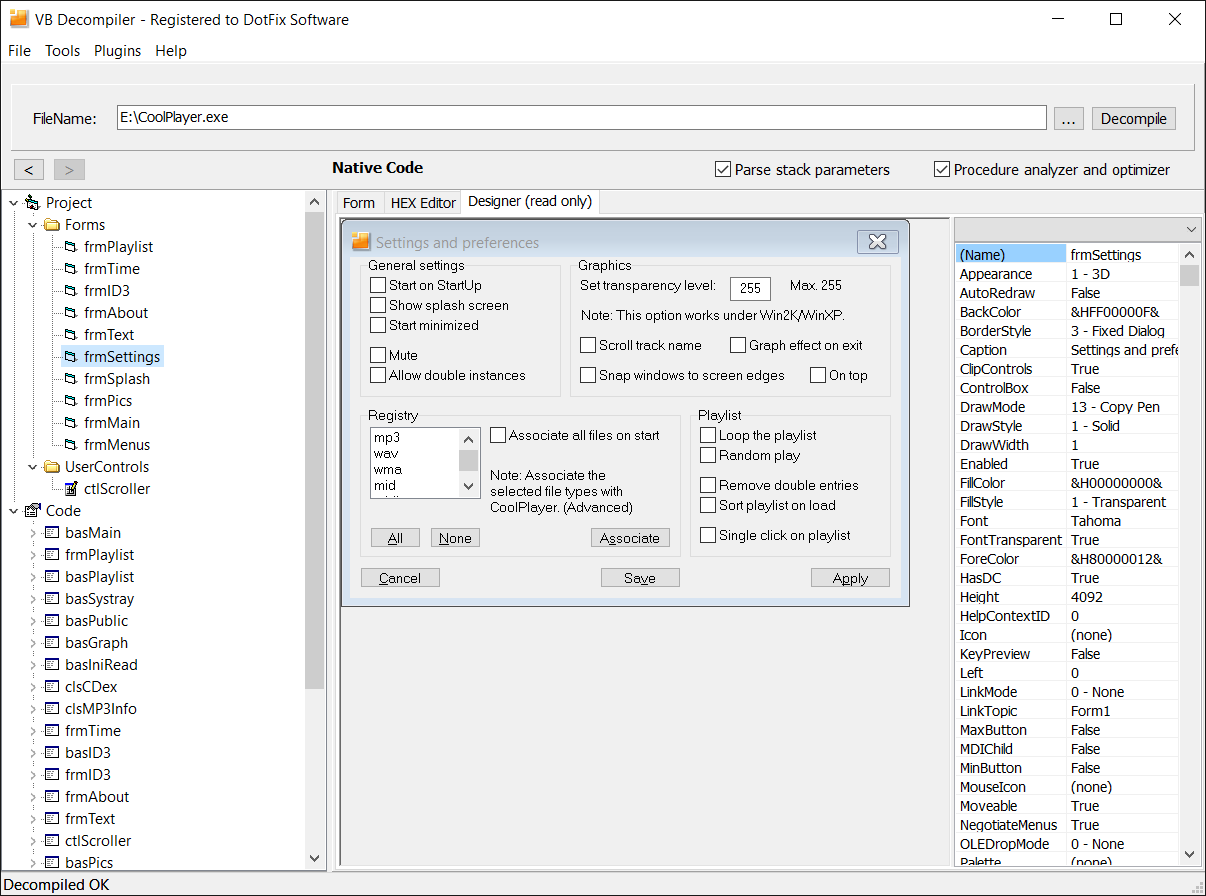Collapse the UserControls folder node
The width and height of the screenshot is (1206, 896).
click(x=33, y=467)
